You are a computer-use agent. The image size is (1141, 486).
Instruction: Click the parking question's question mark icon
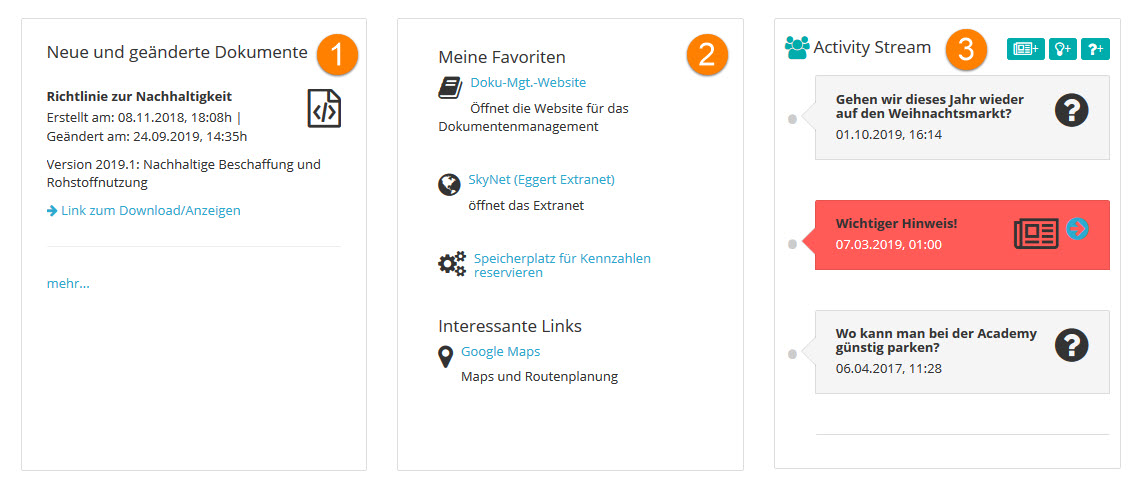click(x=1071, y=345)
